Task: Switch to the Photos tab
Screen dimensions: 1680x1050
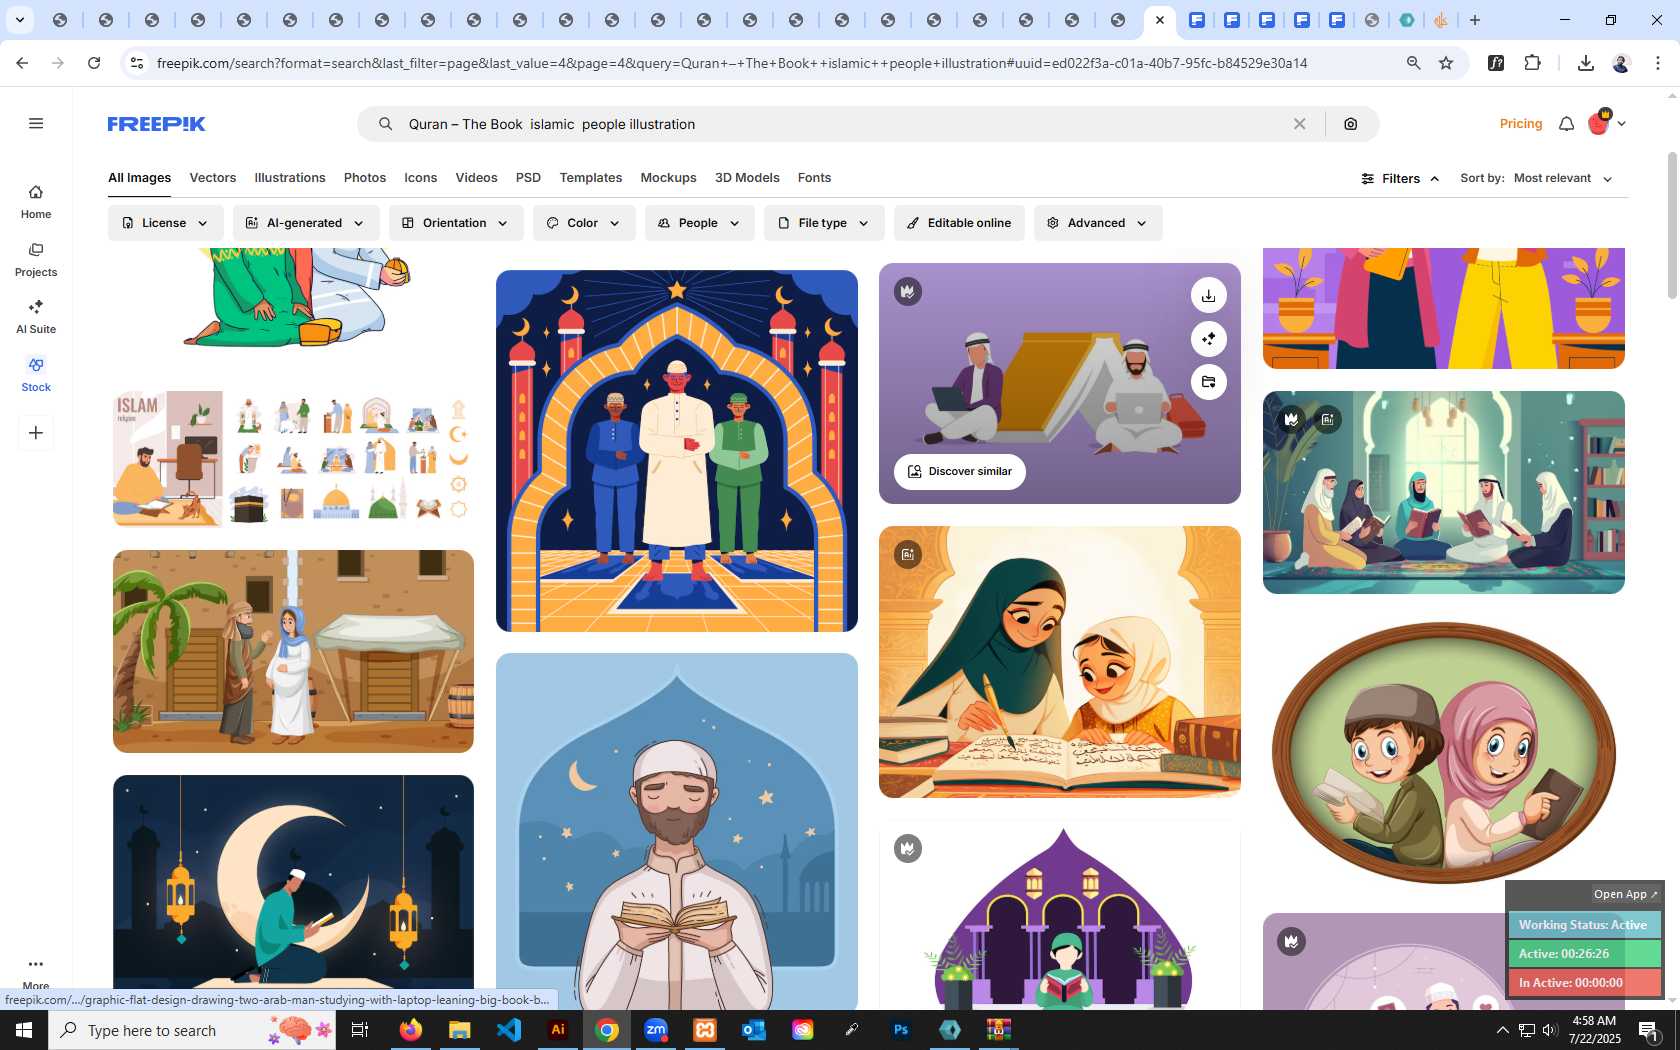Action: (365, 178)
